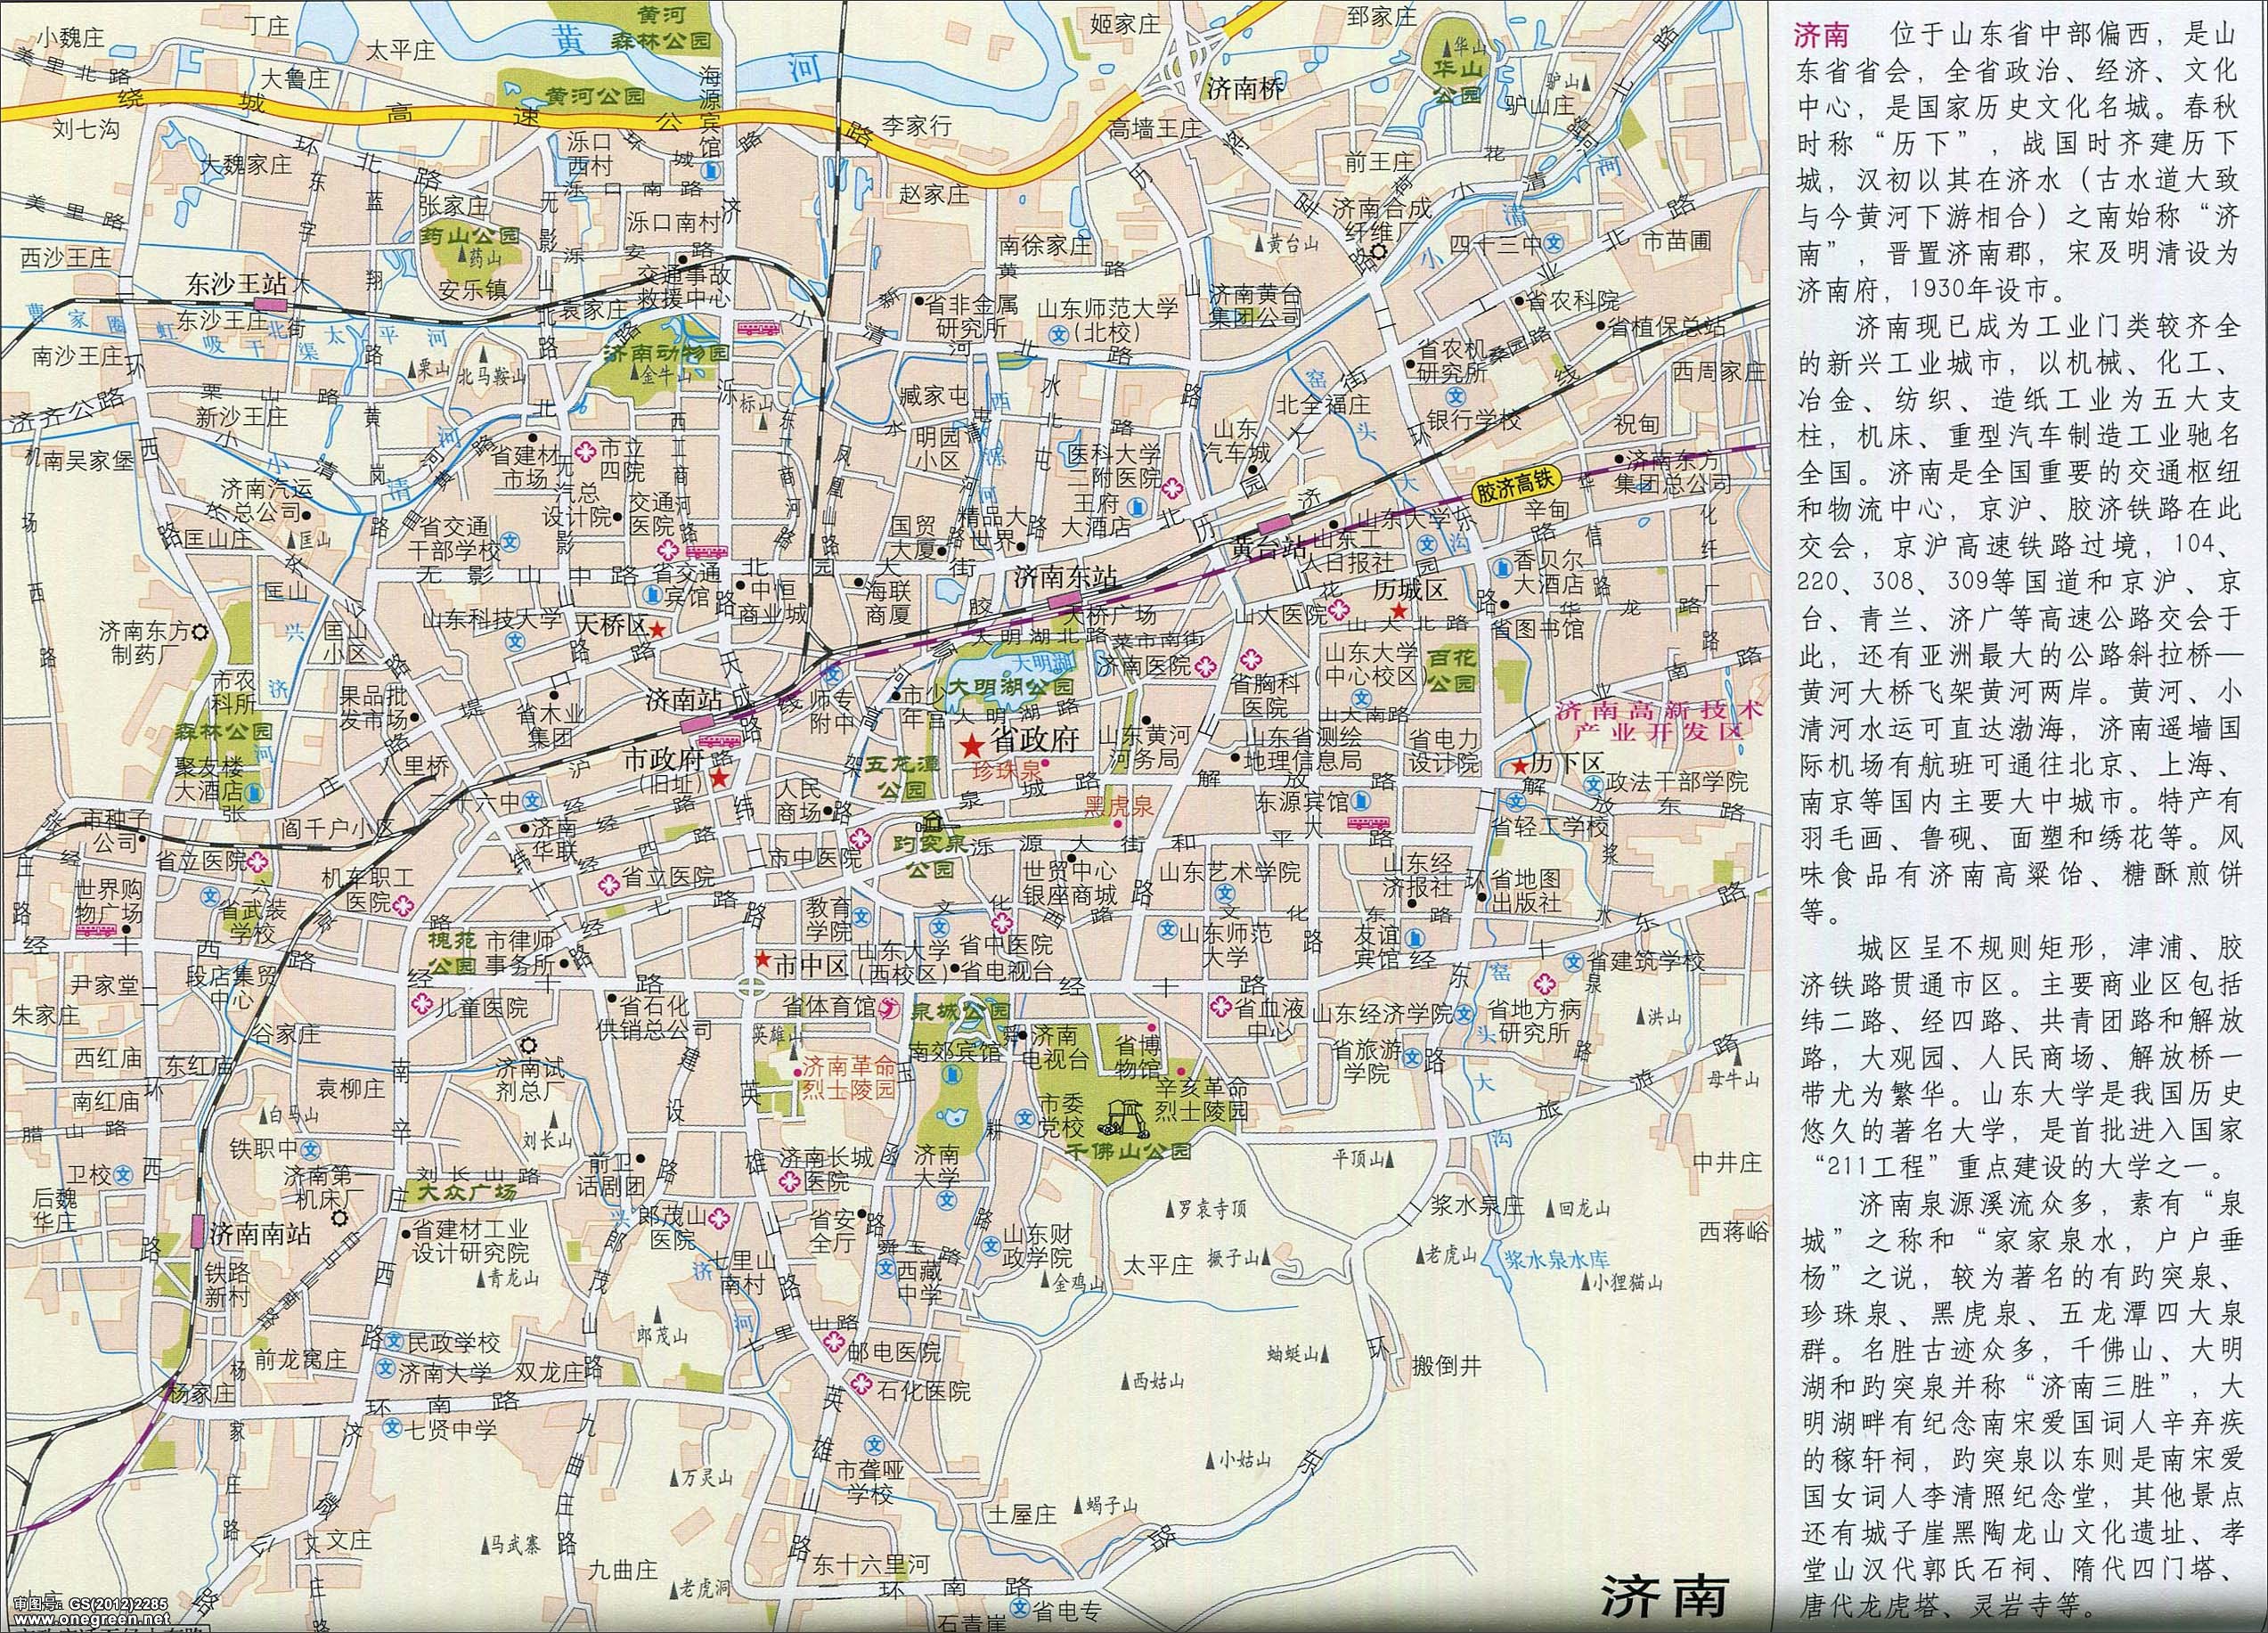This screenshot has height=1633, width=2268.
Task: Click the 黄河森林公园 park label
Action: (x=663, y=28)
